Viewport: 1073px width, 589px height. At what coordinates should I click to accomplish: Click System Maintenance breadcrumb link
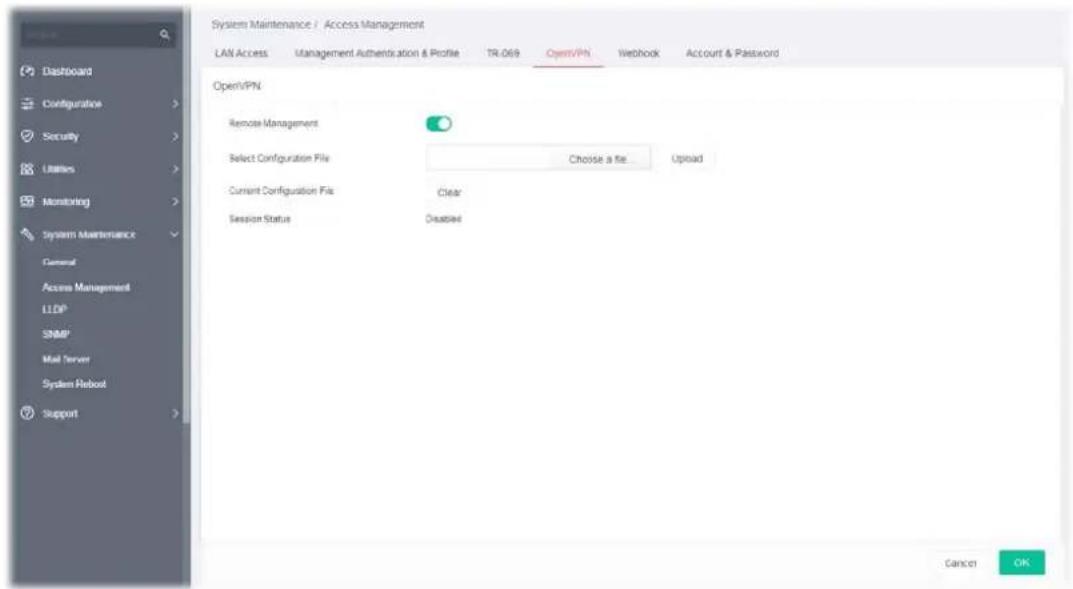pos(261,24)
